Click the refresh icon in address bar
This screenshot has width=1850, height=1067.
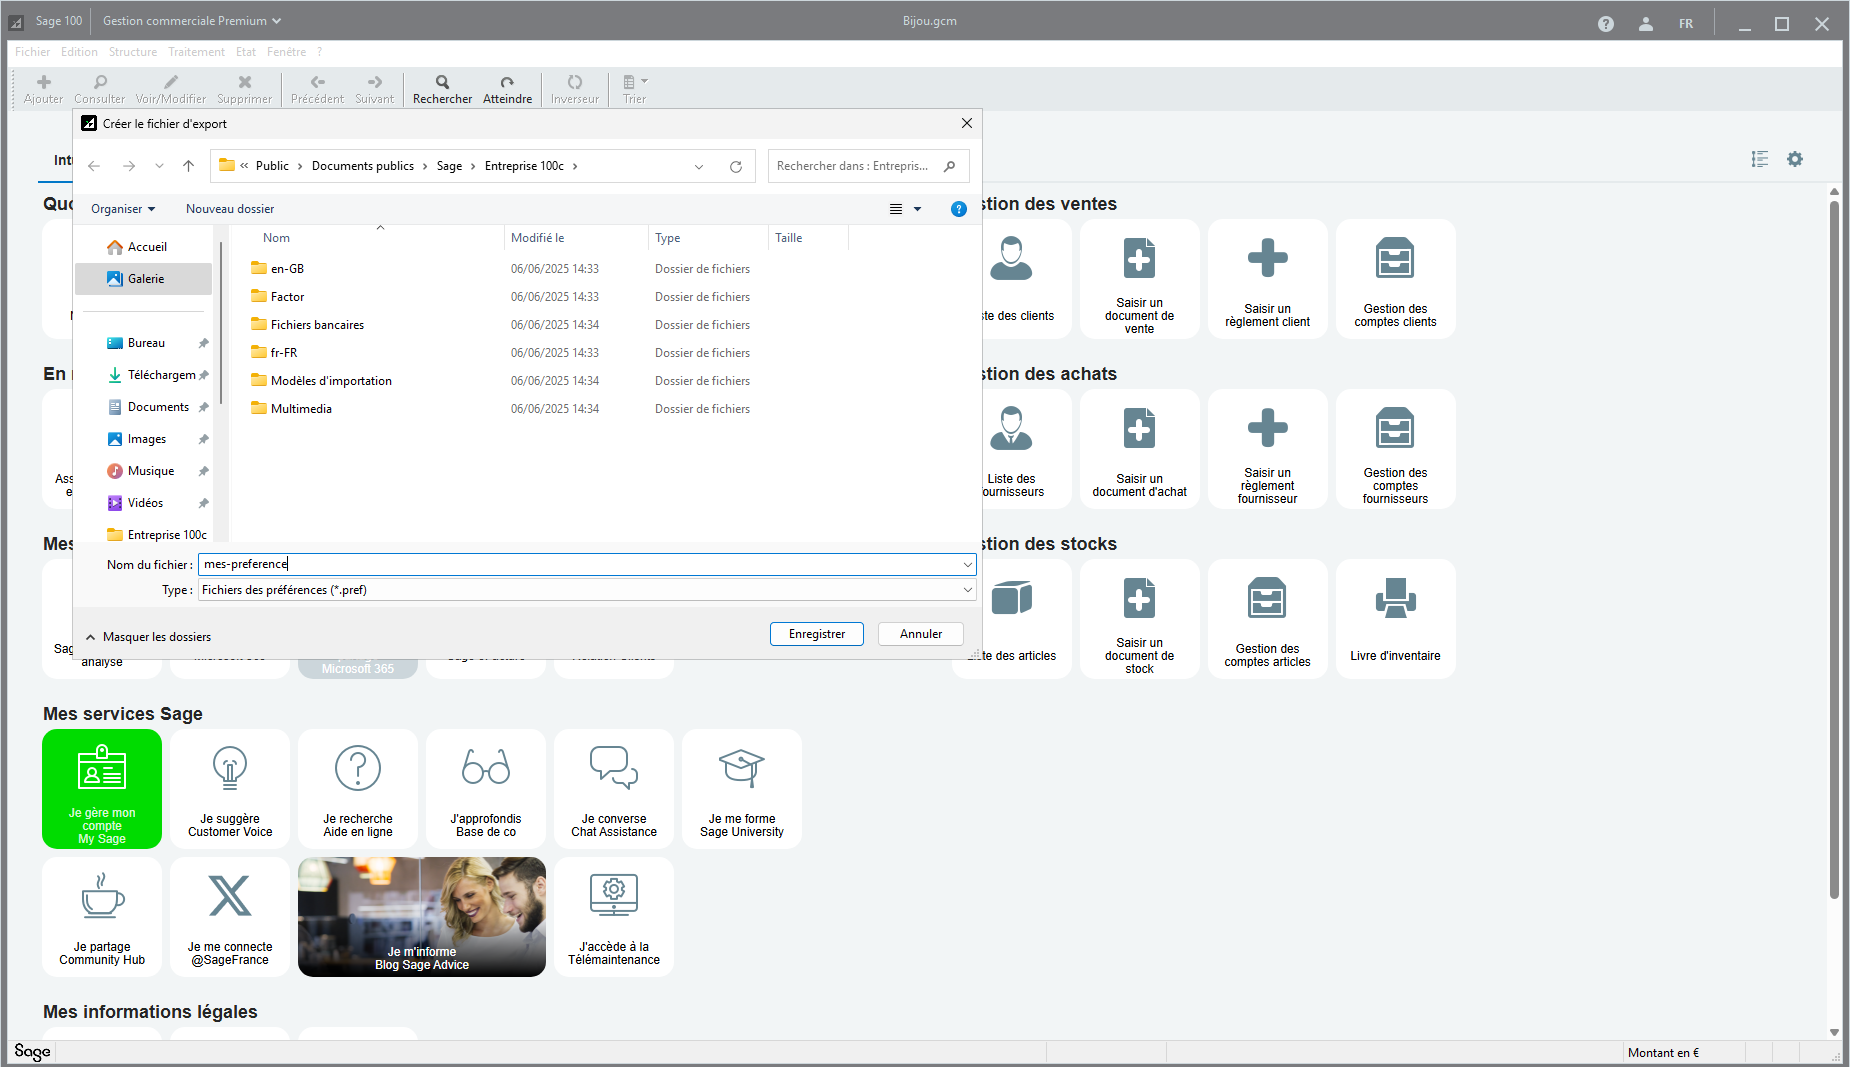click(736, 167)
